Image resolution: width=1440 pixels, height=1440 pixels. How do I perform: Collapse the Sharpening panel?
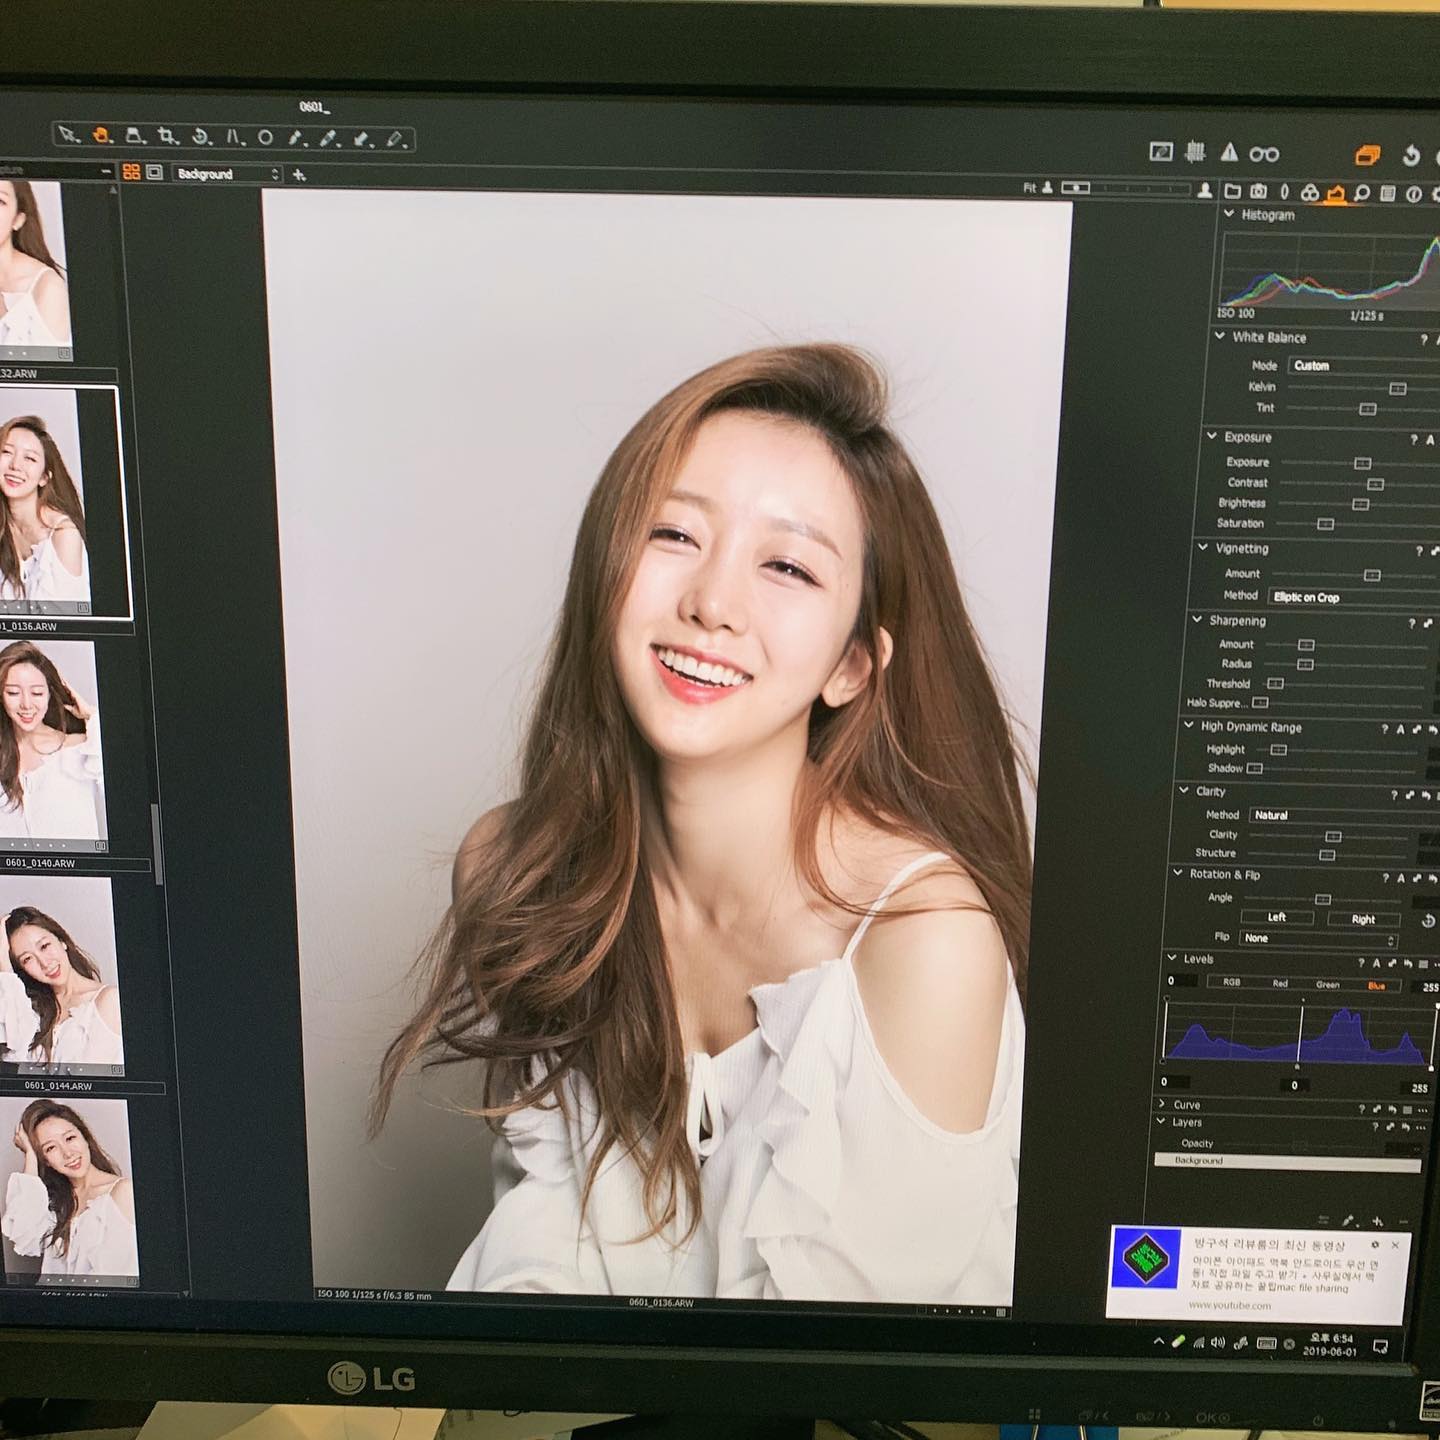(x=1197, y=620)
